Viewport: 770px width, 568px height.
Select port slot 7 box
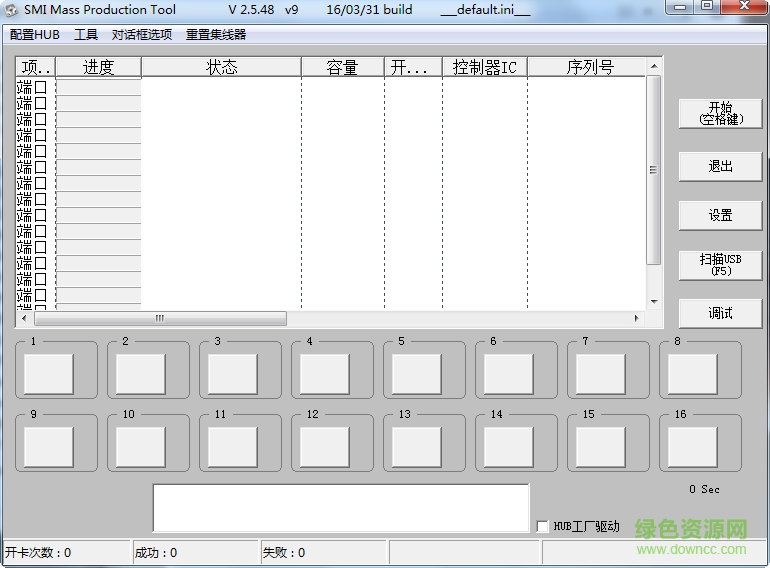coord(601,374)
